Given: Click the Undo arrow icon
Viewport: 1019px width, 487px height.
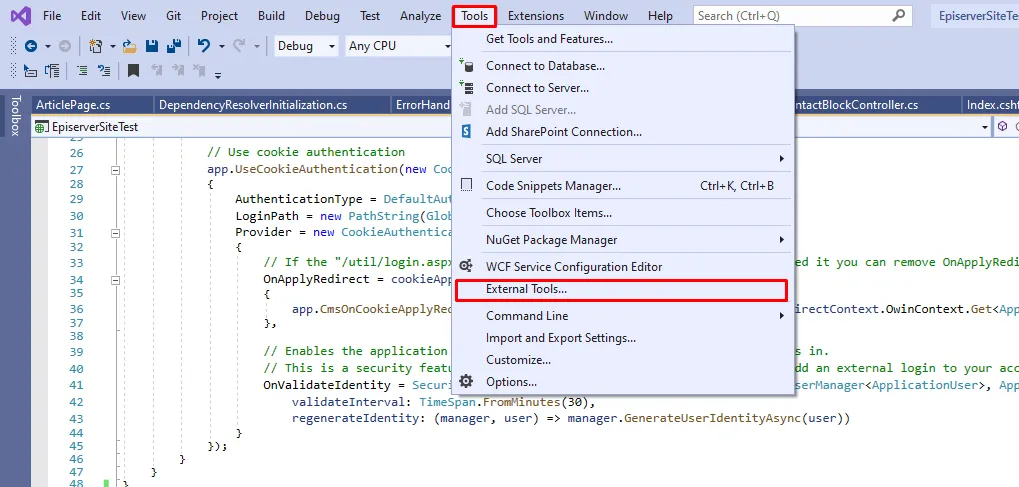Looking at the screenshot, I should (x=204, y=46).
